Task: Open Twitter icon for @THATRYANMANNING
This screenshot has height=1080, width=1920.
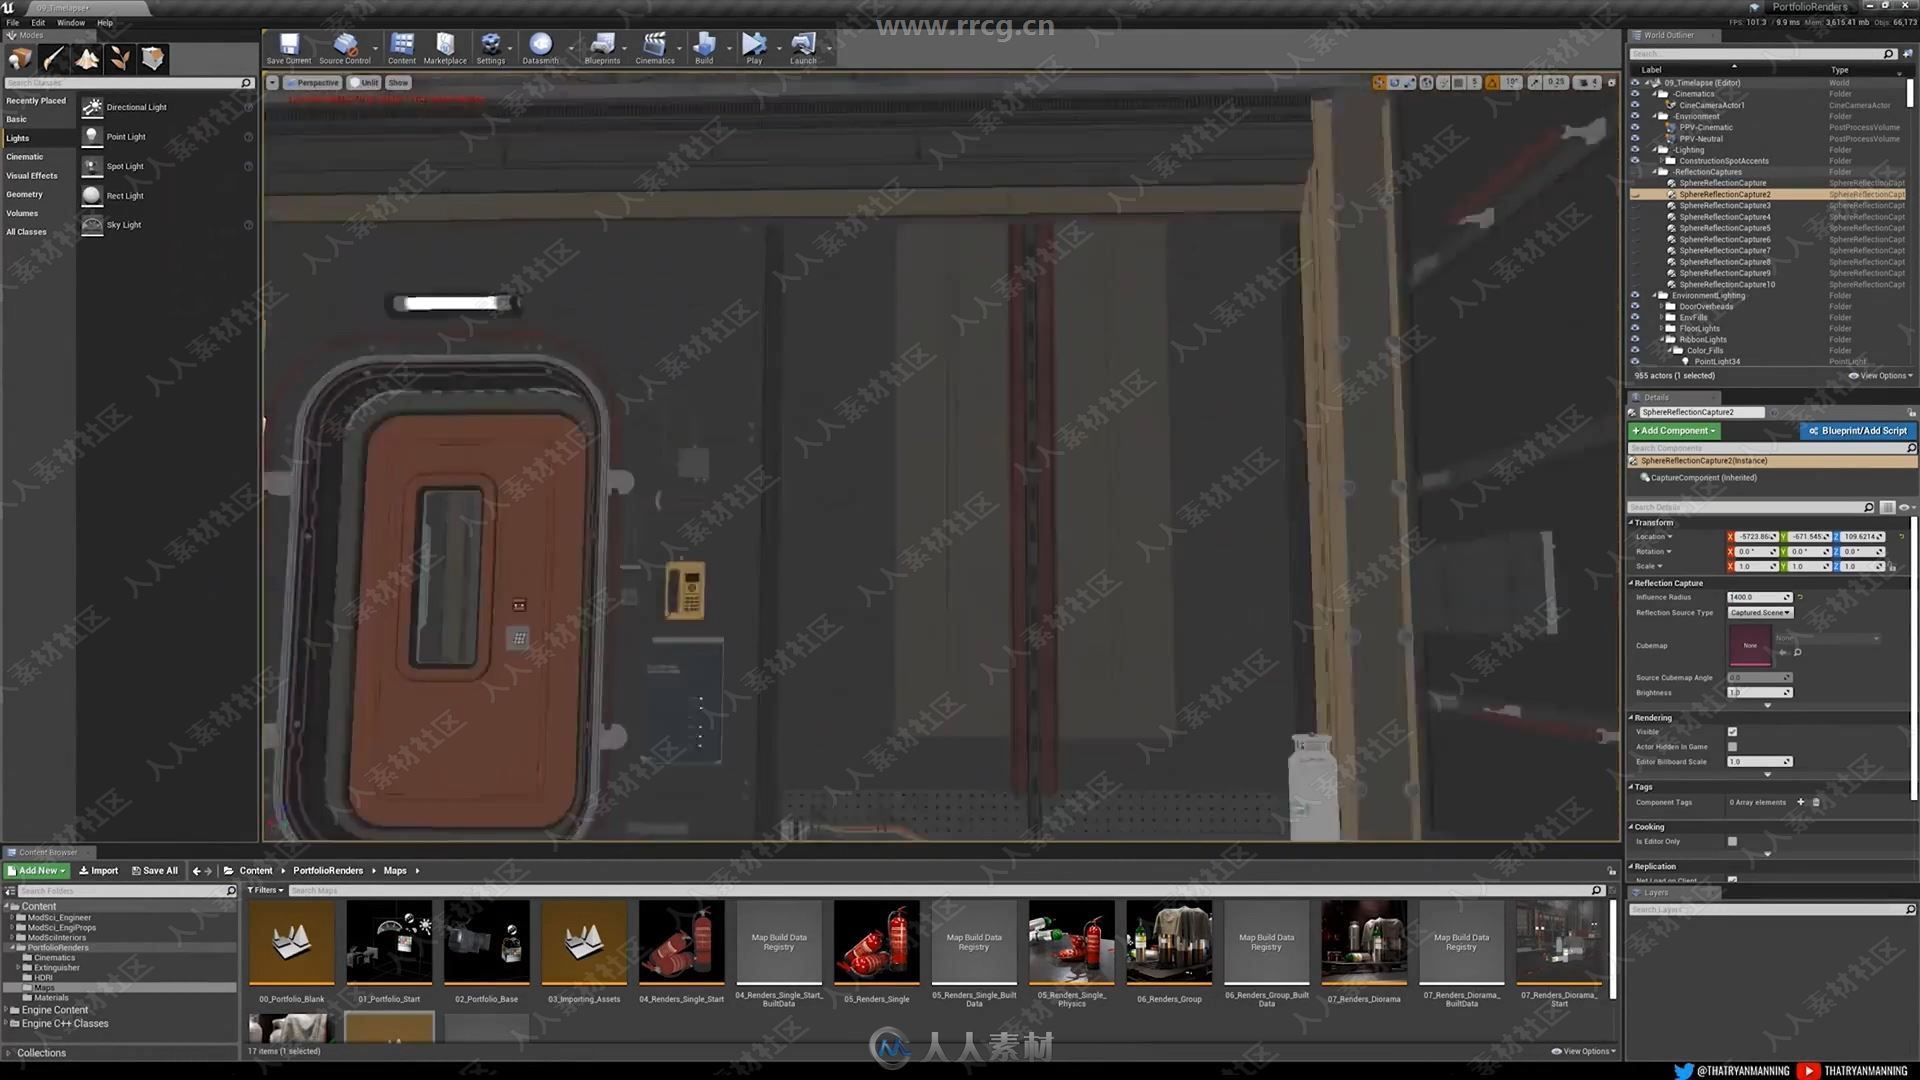Action: (1684, 1070)
